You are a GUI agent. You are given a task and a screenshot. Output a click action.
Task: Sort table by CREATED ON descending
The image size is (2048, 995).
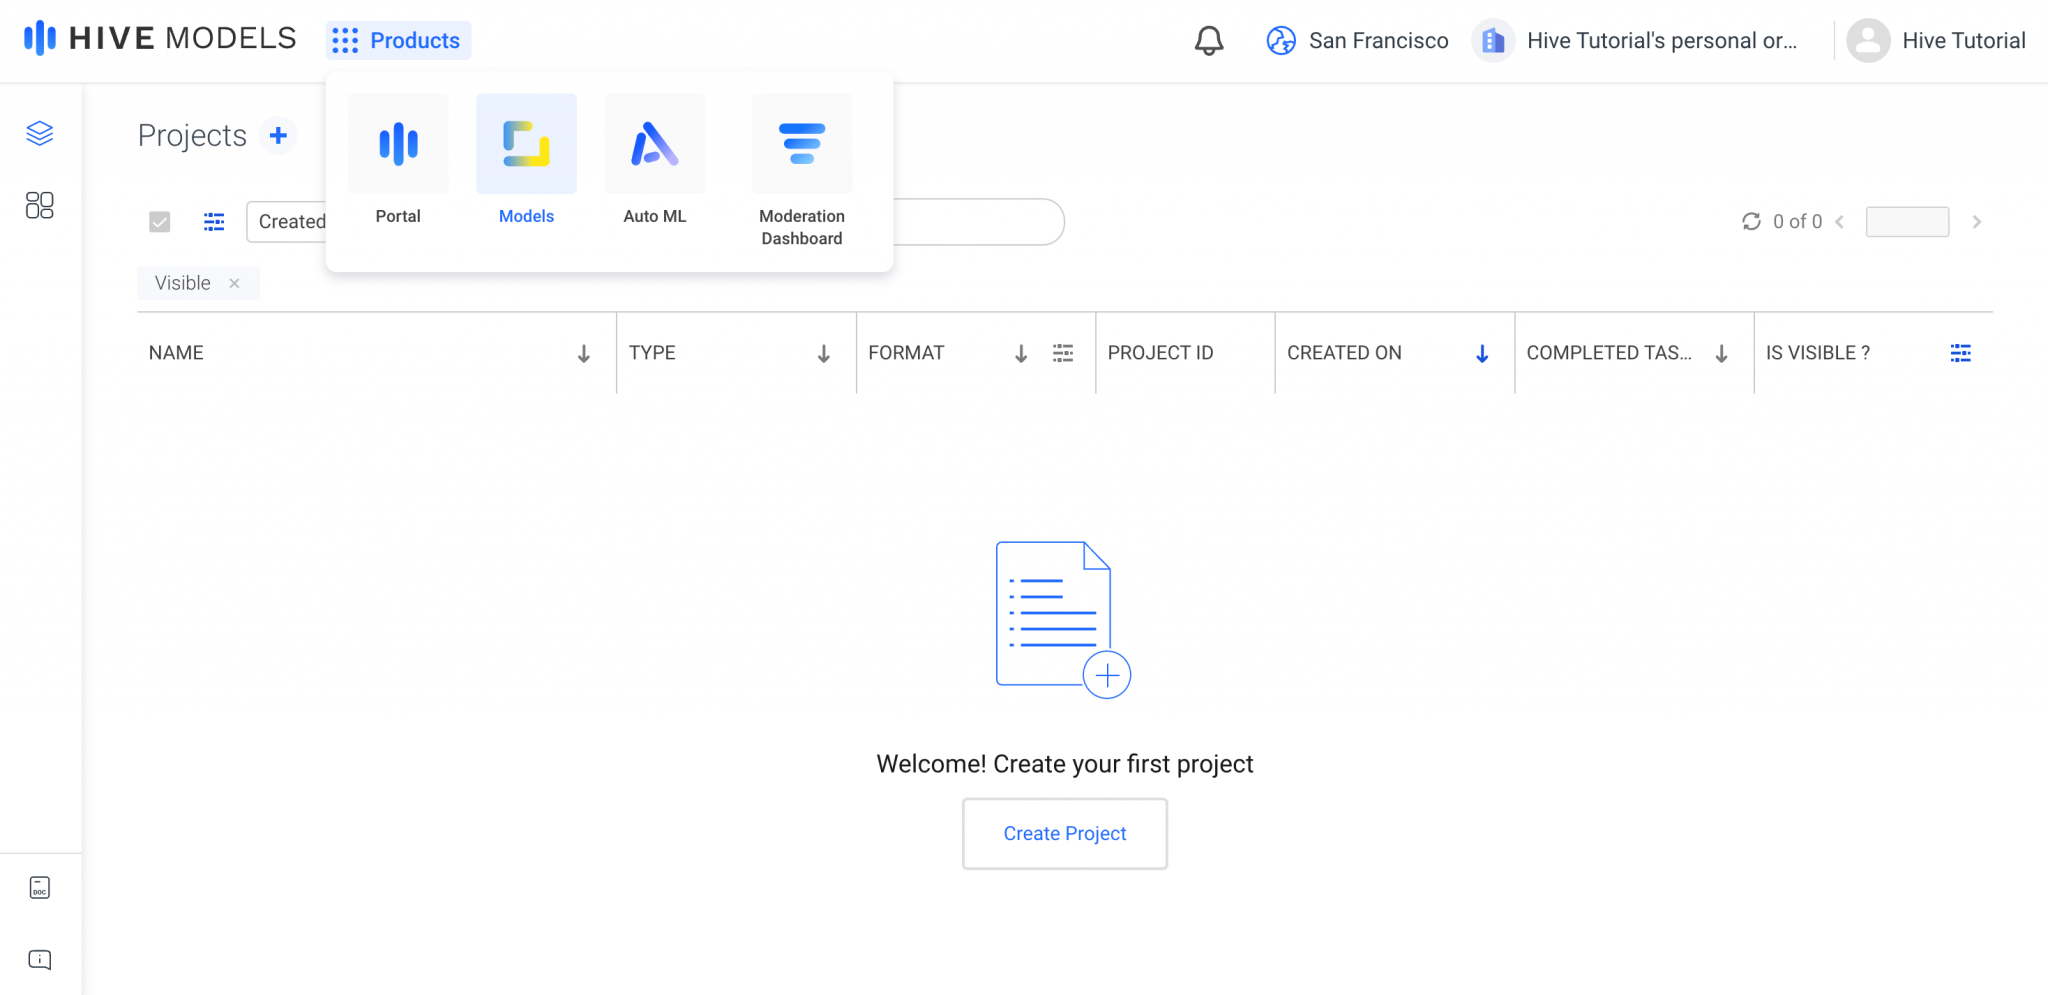[1481, 352]
